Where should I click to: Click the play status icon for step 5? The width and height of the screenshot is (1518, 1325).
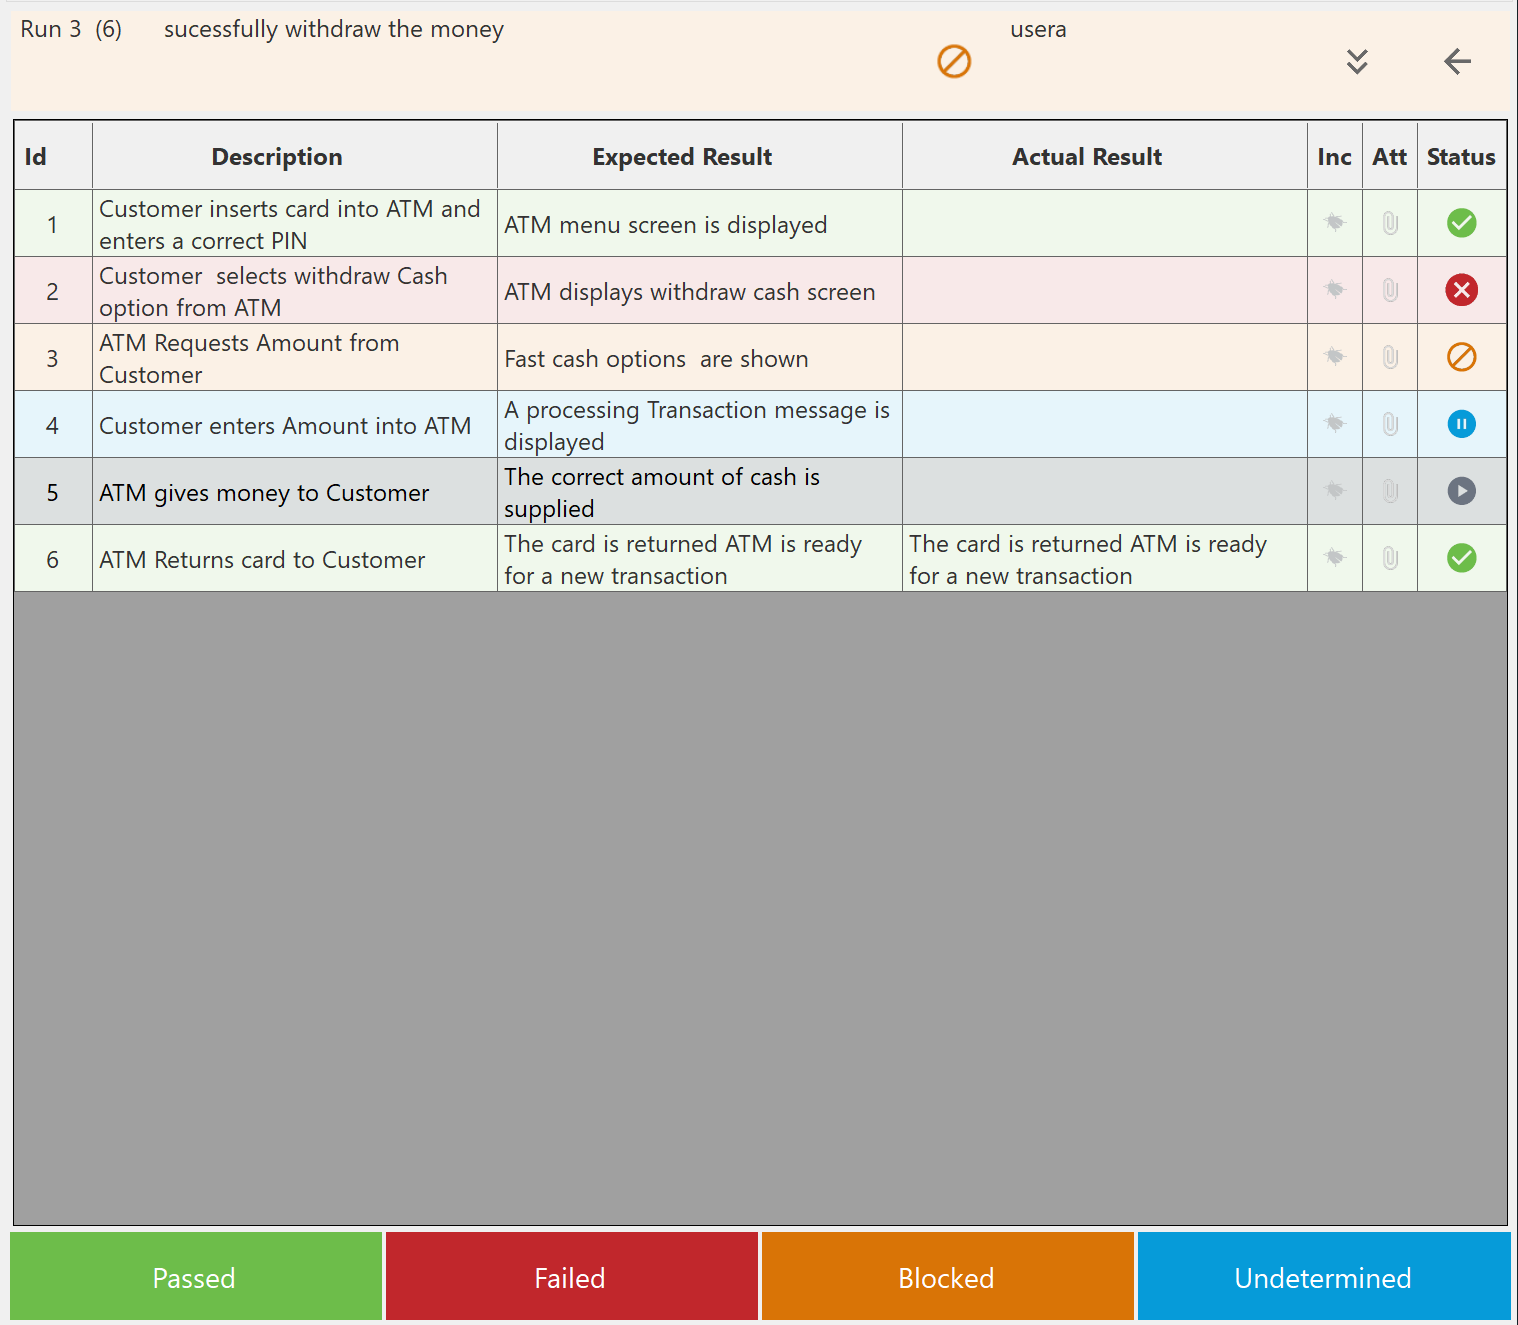click(x=1461, y=491)
